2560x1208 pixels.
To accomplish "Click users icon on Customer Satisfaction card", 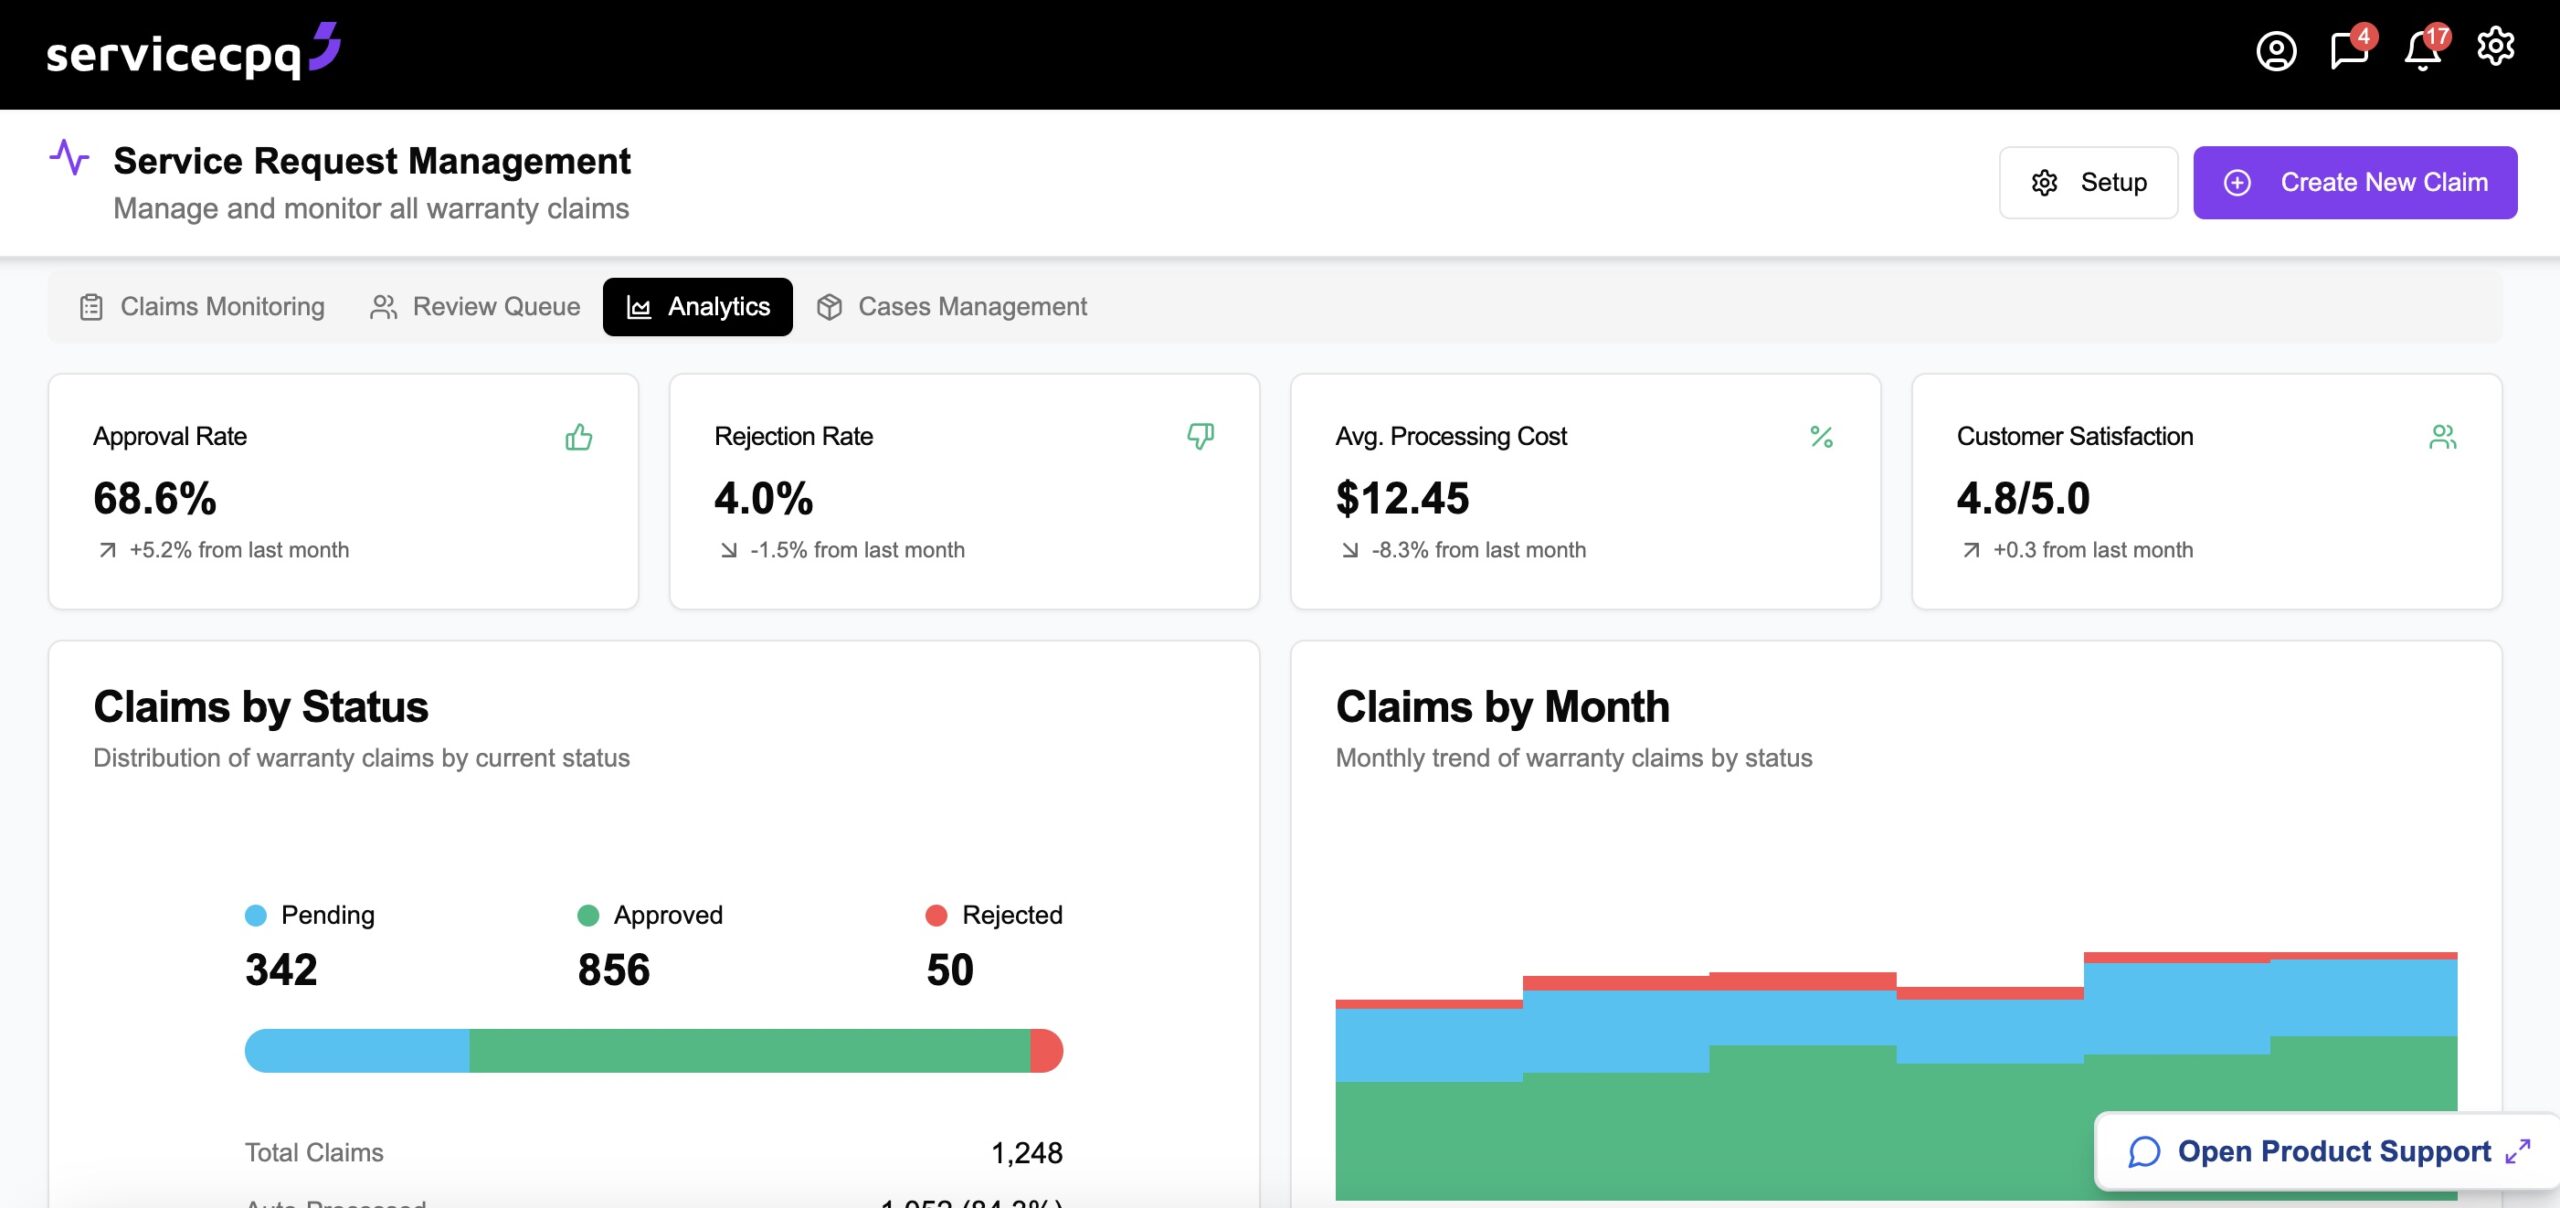I will point(2442,437).
